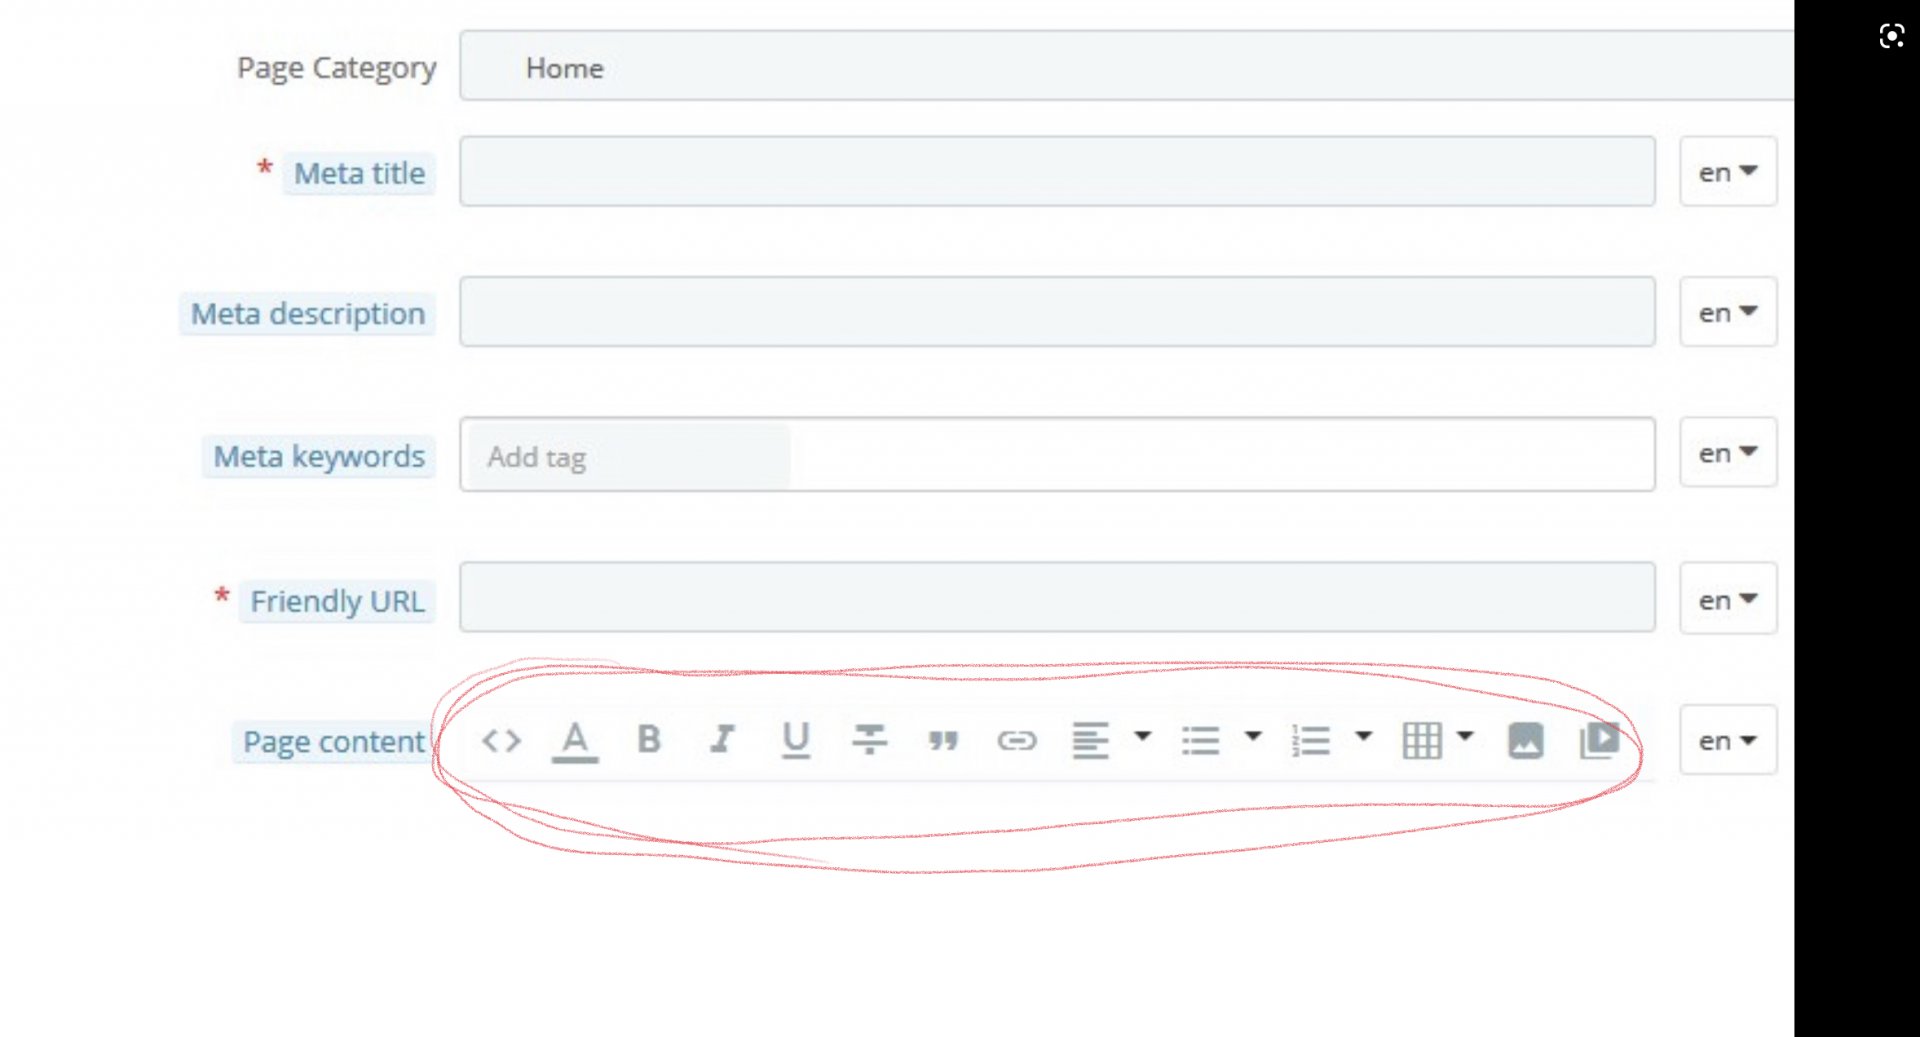This screenshot has height=1037, width=1920.
Task: Open Friendly URL language dropdown
Action: coord(1728,599)
